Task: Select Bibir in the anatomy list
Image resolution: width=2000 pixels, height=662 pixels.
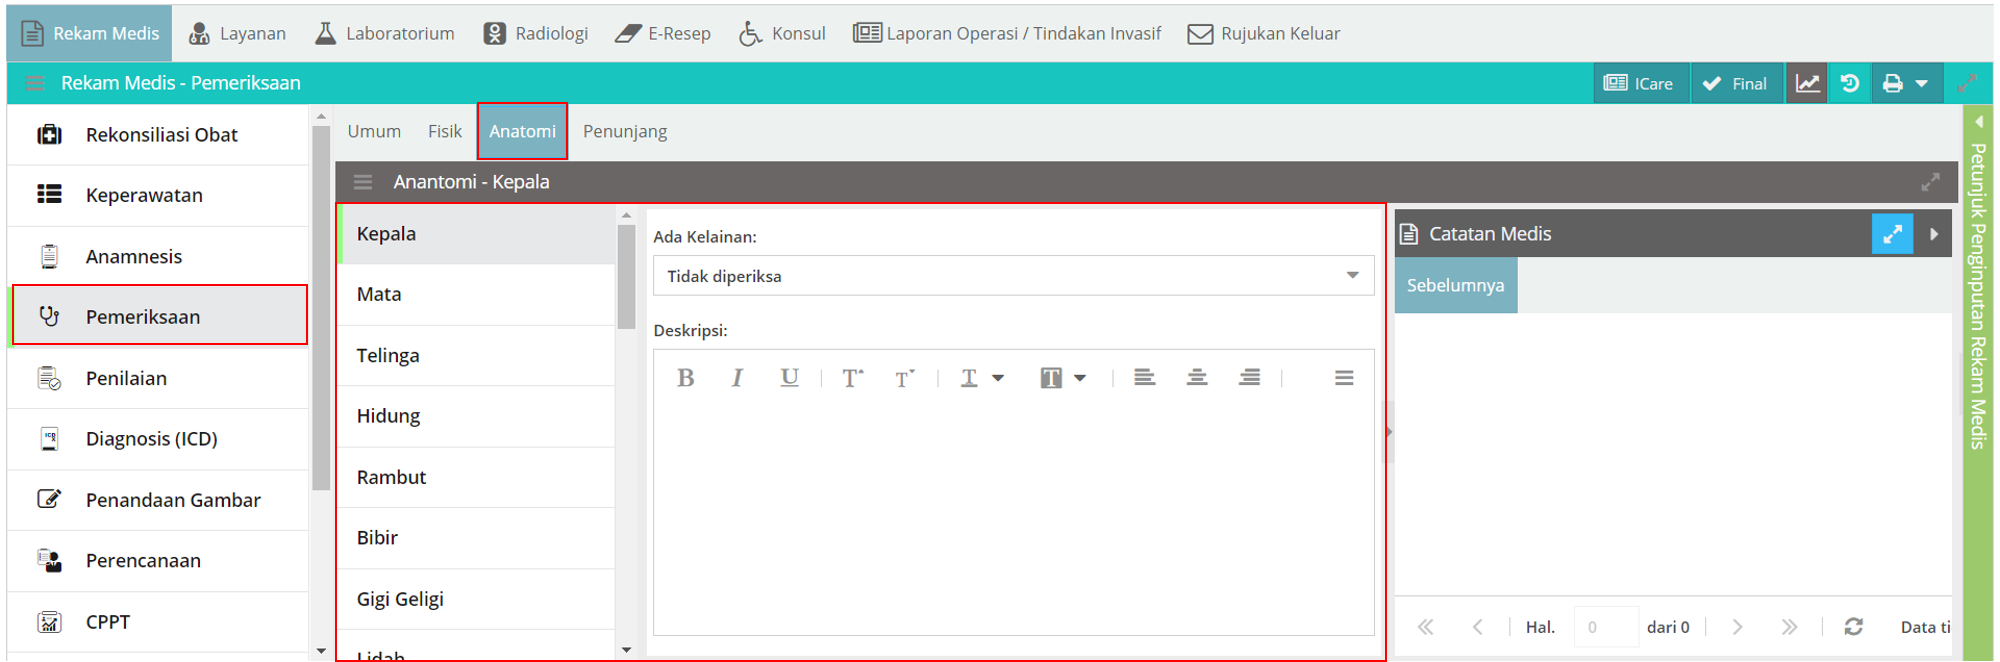Action: [477, 538]
